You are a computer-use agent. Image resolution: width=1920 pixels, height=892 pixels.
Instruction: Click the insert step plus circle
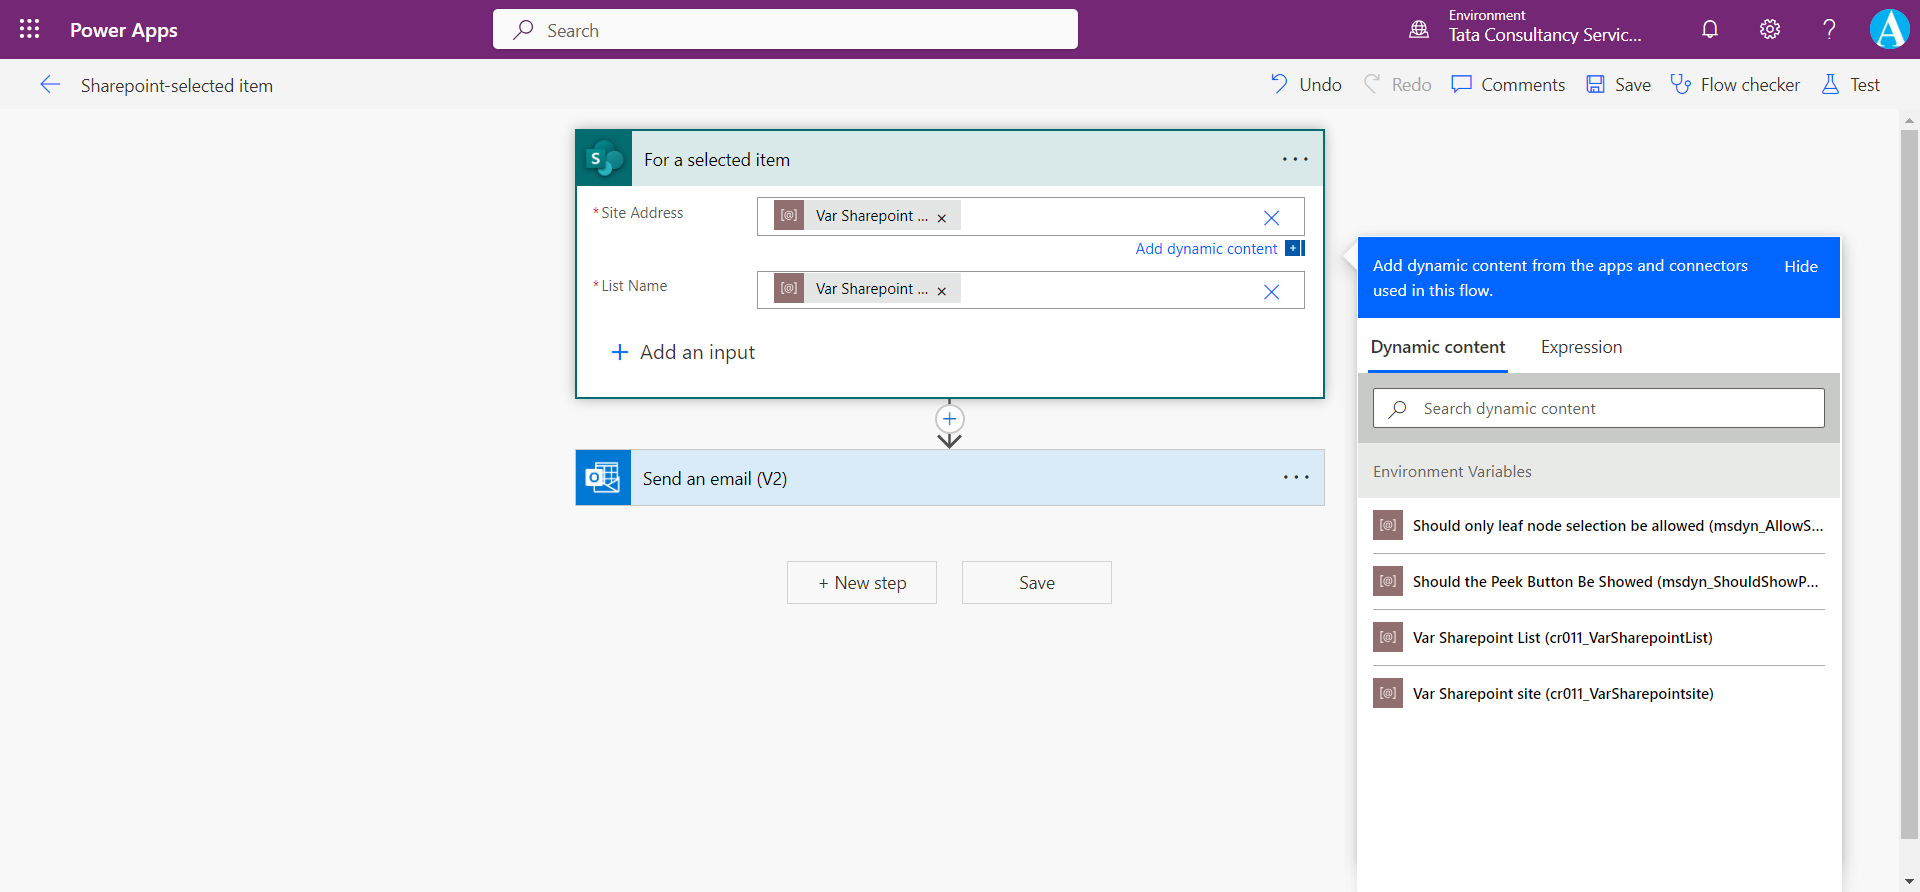click(949, 419)
